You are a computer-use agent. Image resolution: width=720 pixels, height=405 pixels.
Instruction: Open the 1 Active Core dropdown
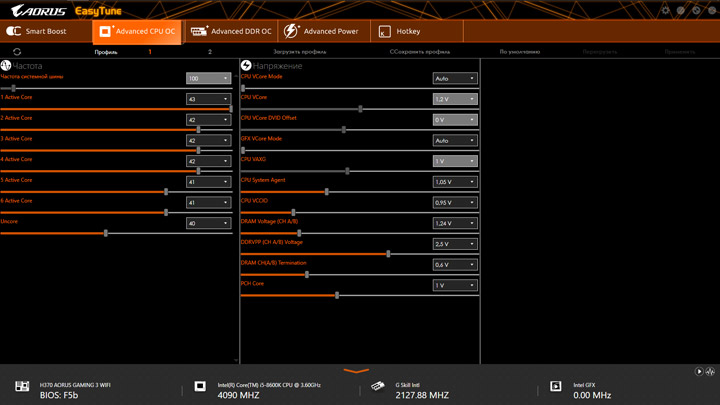(x=208, y=99)
